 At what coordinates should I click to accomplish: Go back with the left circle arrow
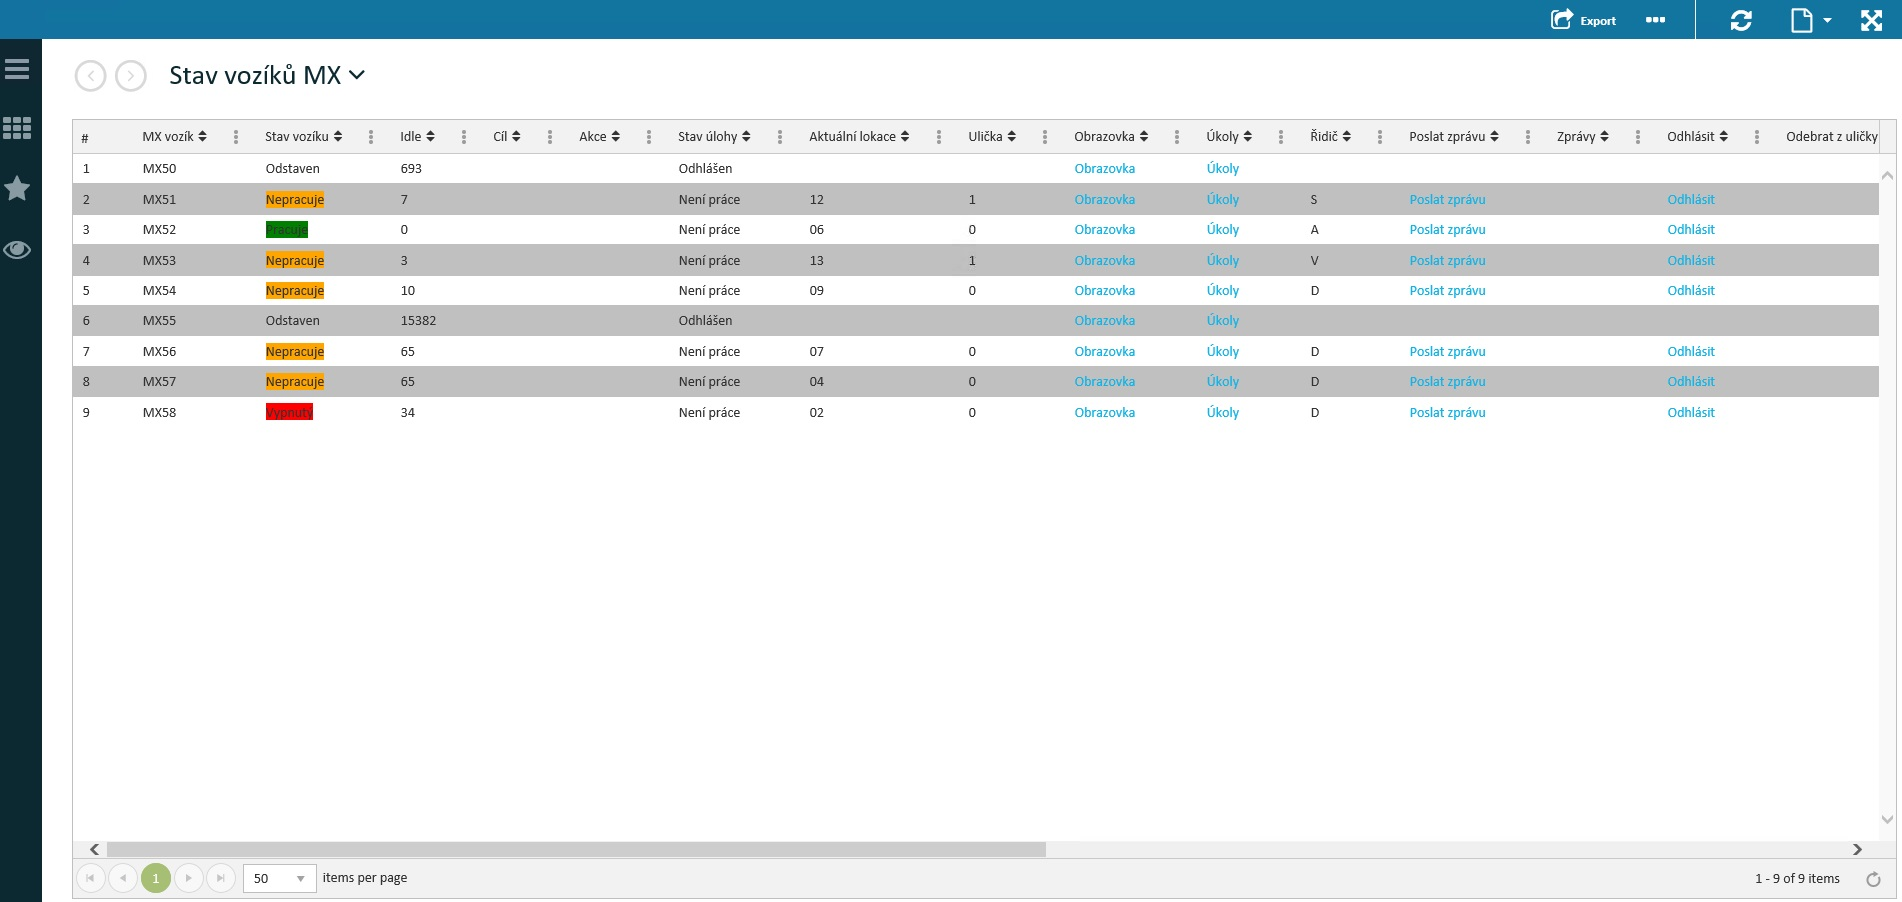91,76
